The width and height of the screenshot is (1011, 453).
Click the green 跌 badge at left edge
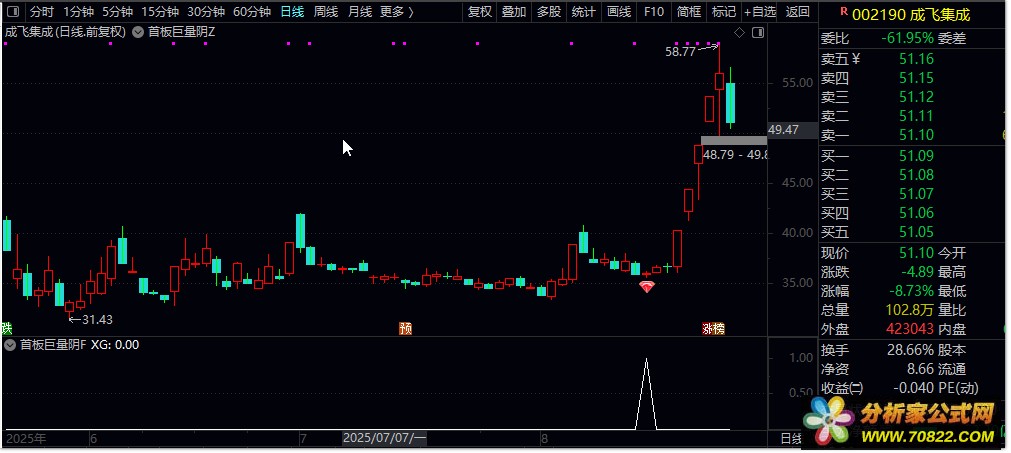pos(7,329)
